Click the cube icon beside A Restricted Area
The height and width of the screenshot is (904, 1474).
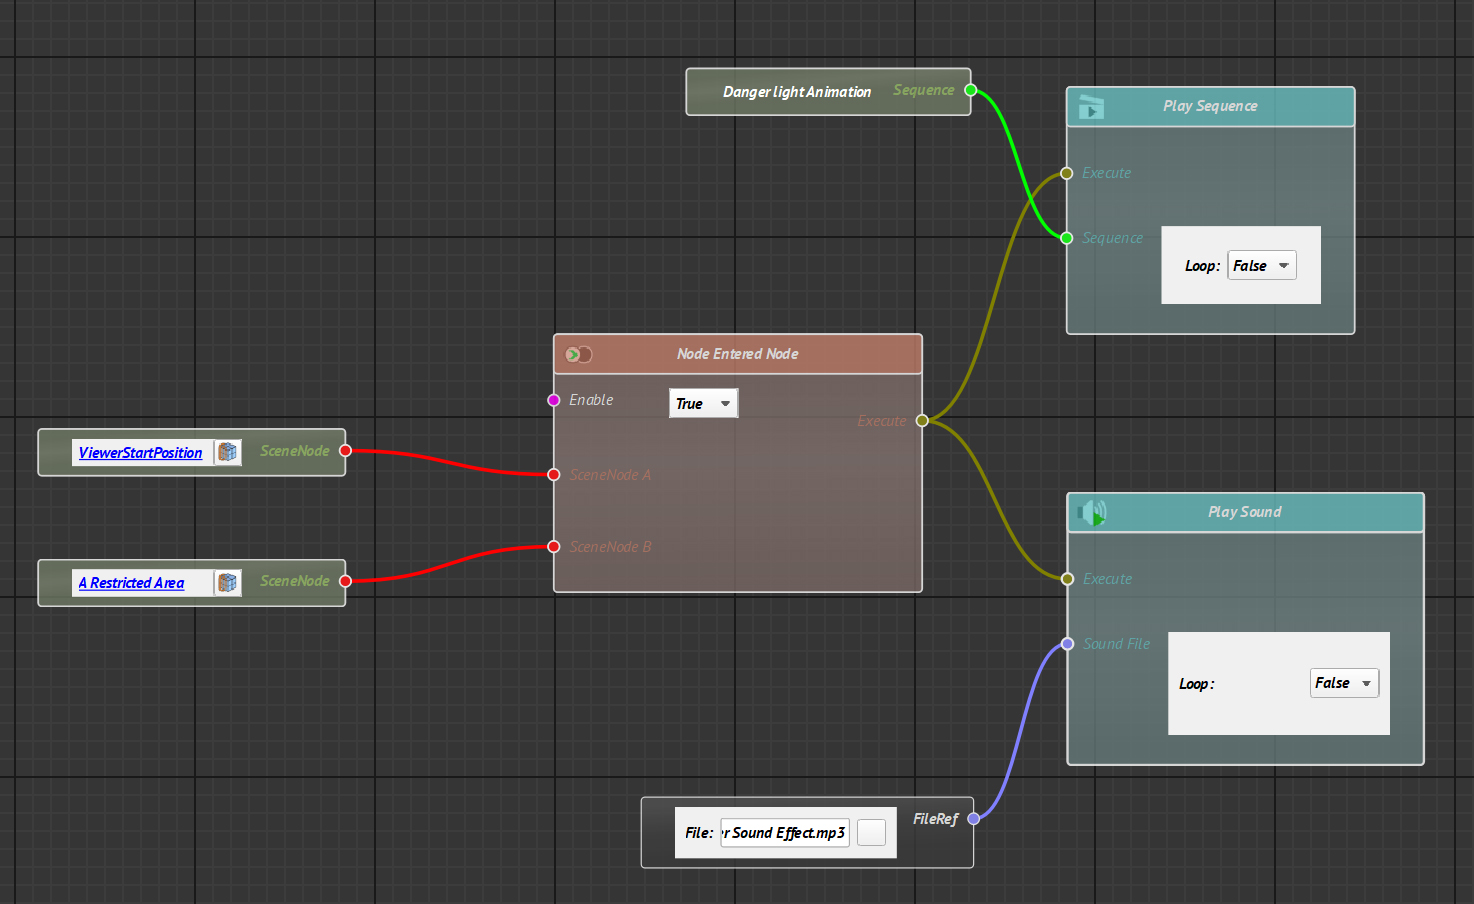(x=228, y=583)
